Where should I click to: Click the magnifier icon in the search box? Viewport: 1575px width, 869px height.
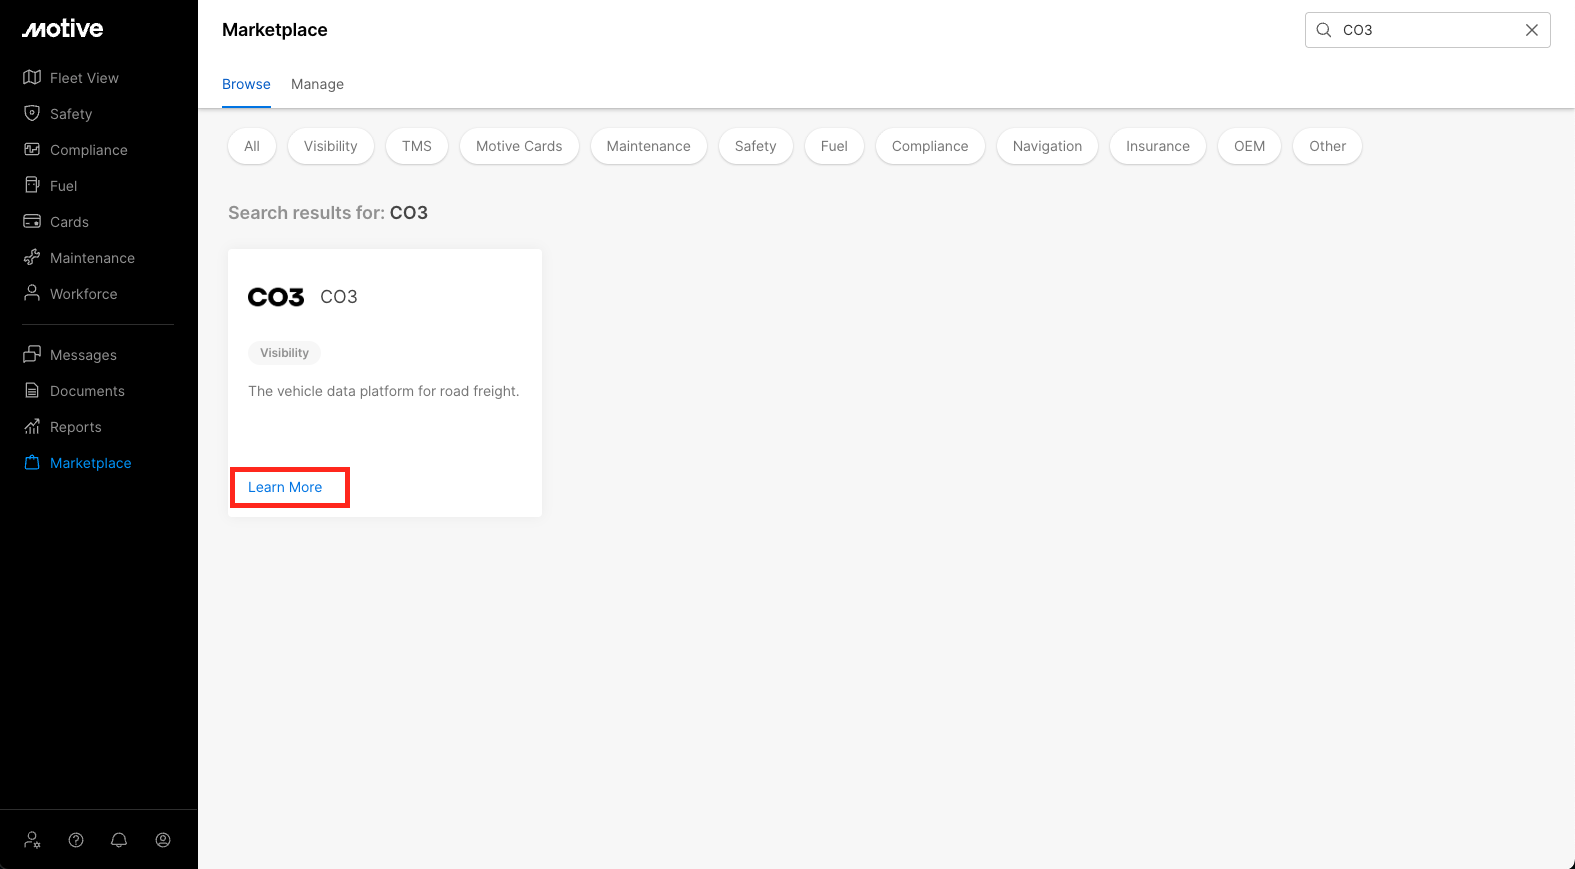(1324, 30)
